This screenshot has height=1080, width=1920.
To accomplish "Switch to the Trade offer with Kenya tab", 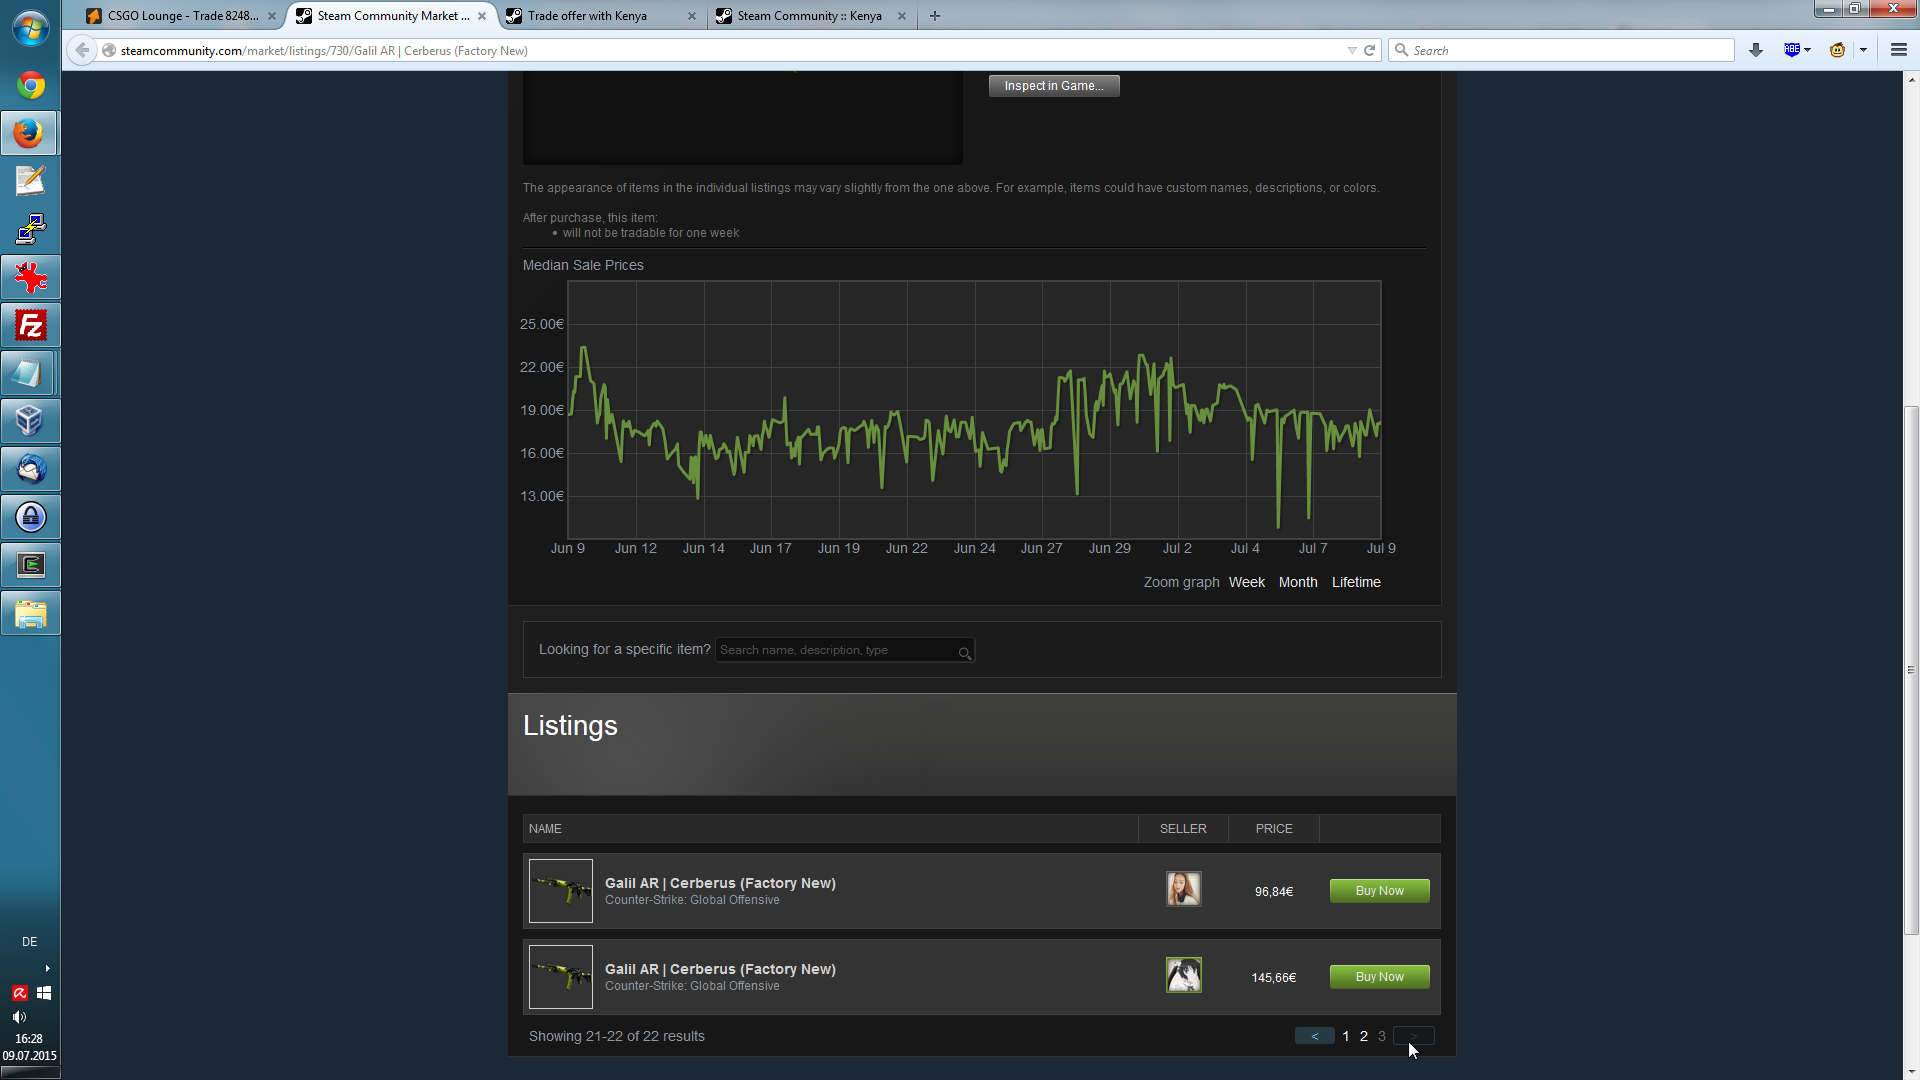I will [x=587, y=16].
